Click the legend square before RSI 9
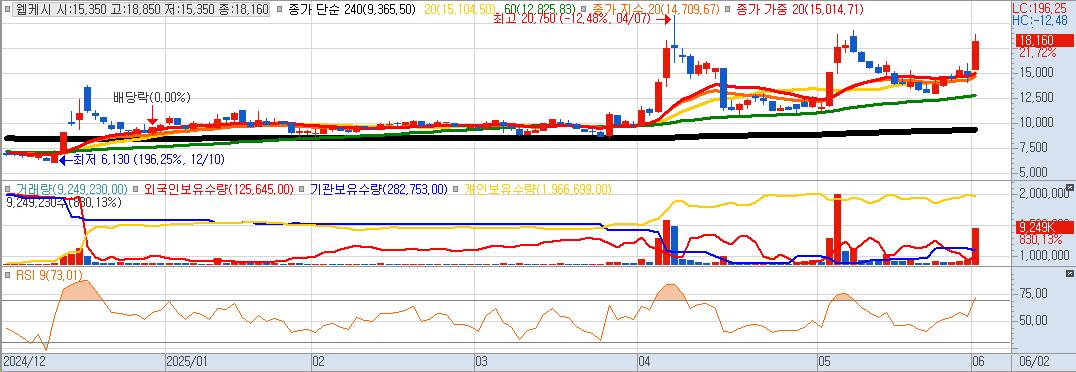The image size is (1076, 372). [7, 275]
